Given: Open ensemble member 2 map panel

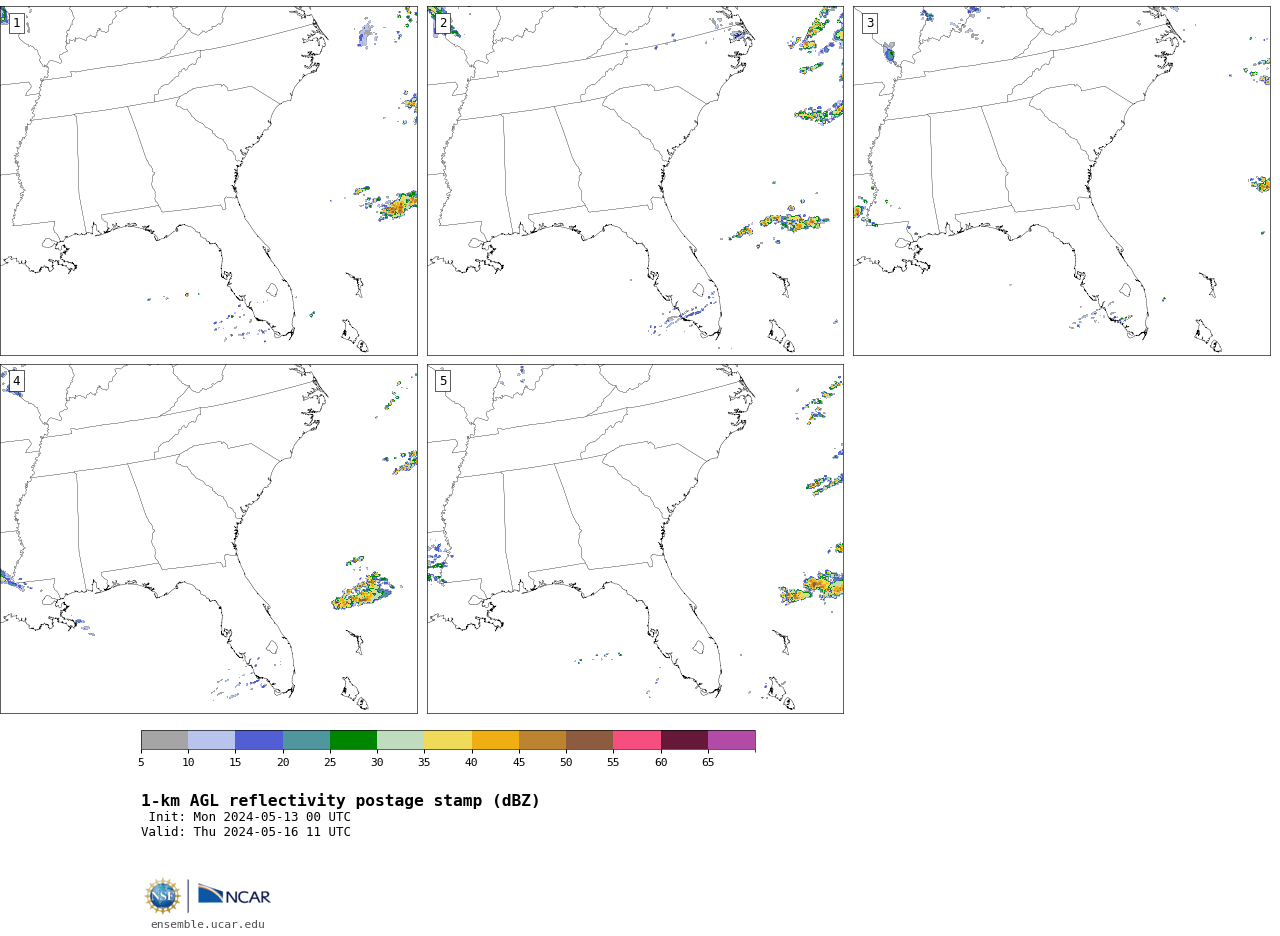Looking at the screenshot, I should point(635,181).
